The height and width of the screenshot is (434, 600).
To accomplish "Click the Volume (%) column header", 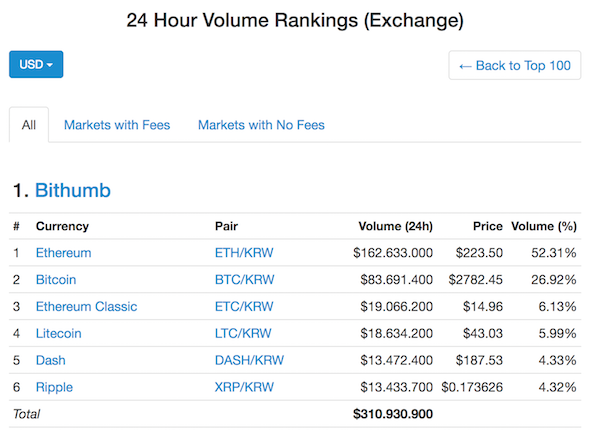I will click(x=544, y=226).
